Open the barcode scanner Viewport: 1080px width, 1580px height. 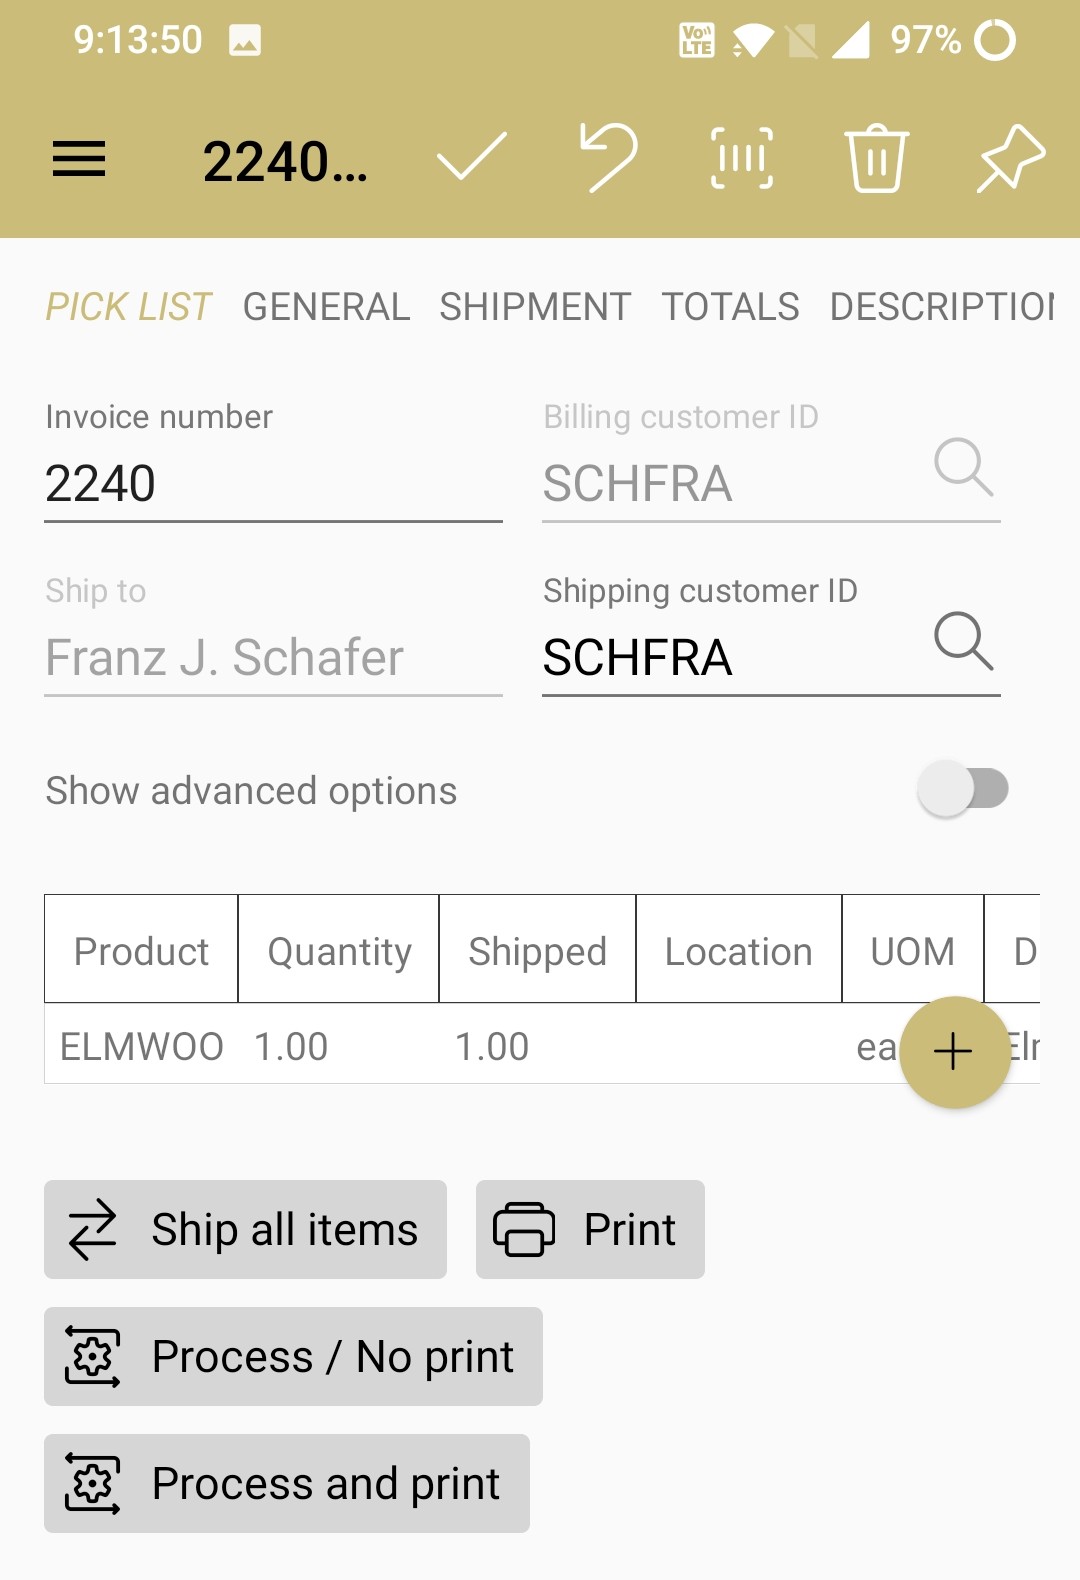(x=742, y=158)
